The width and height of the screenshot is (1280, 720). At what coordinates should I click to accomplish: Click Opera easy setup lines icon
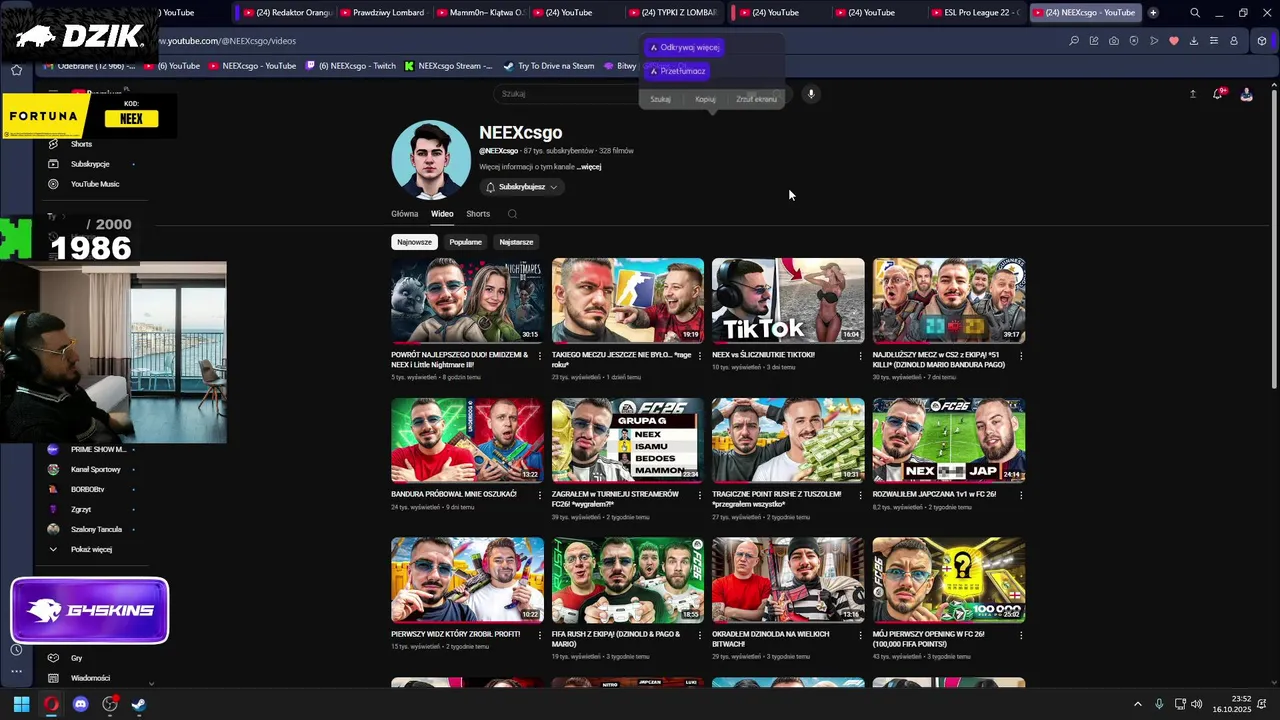point(1214,41)
